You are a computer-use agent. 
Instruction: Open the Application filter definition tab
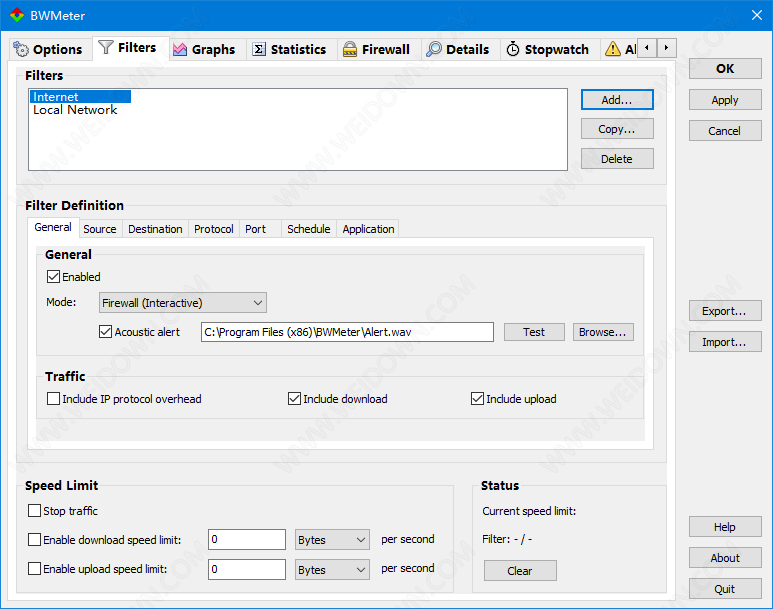click(x=368, y=229)
